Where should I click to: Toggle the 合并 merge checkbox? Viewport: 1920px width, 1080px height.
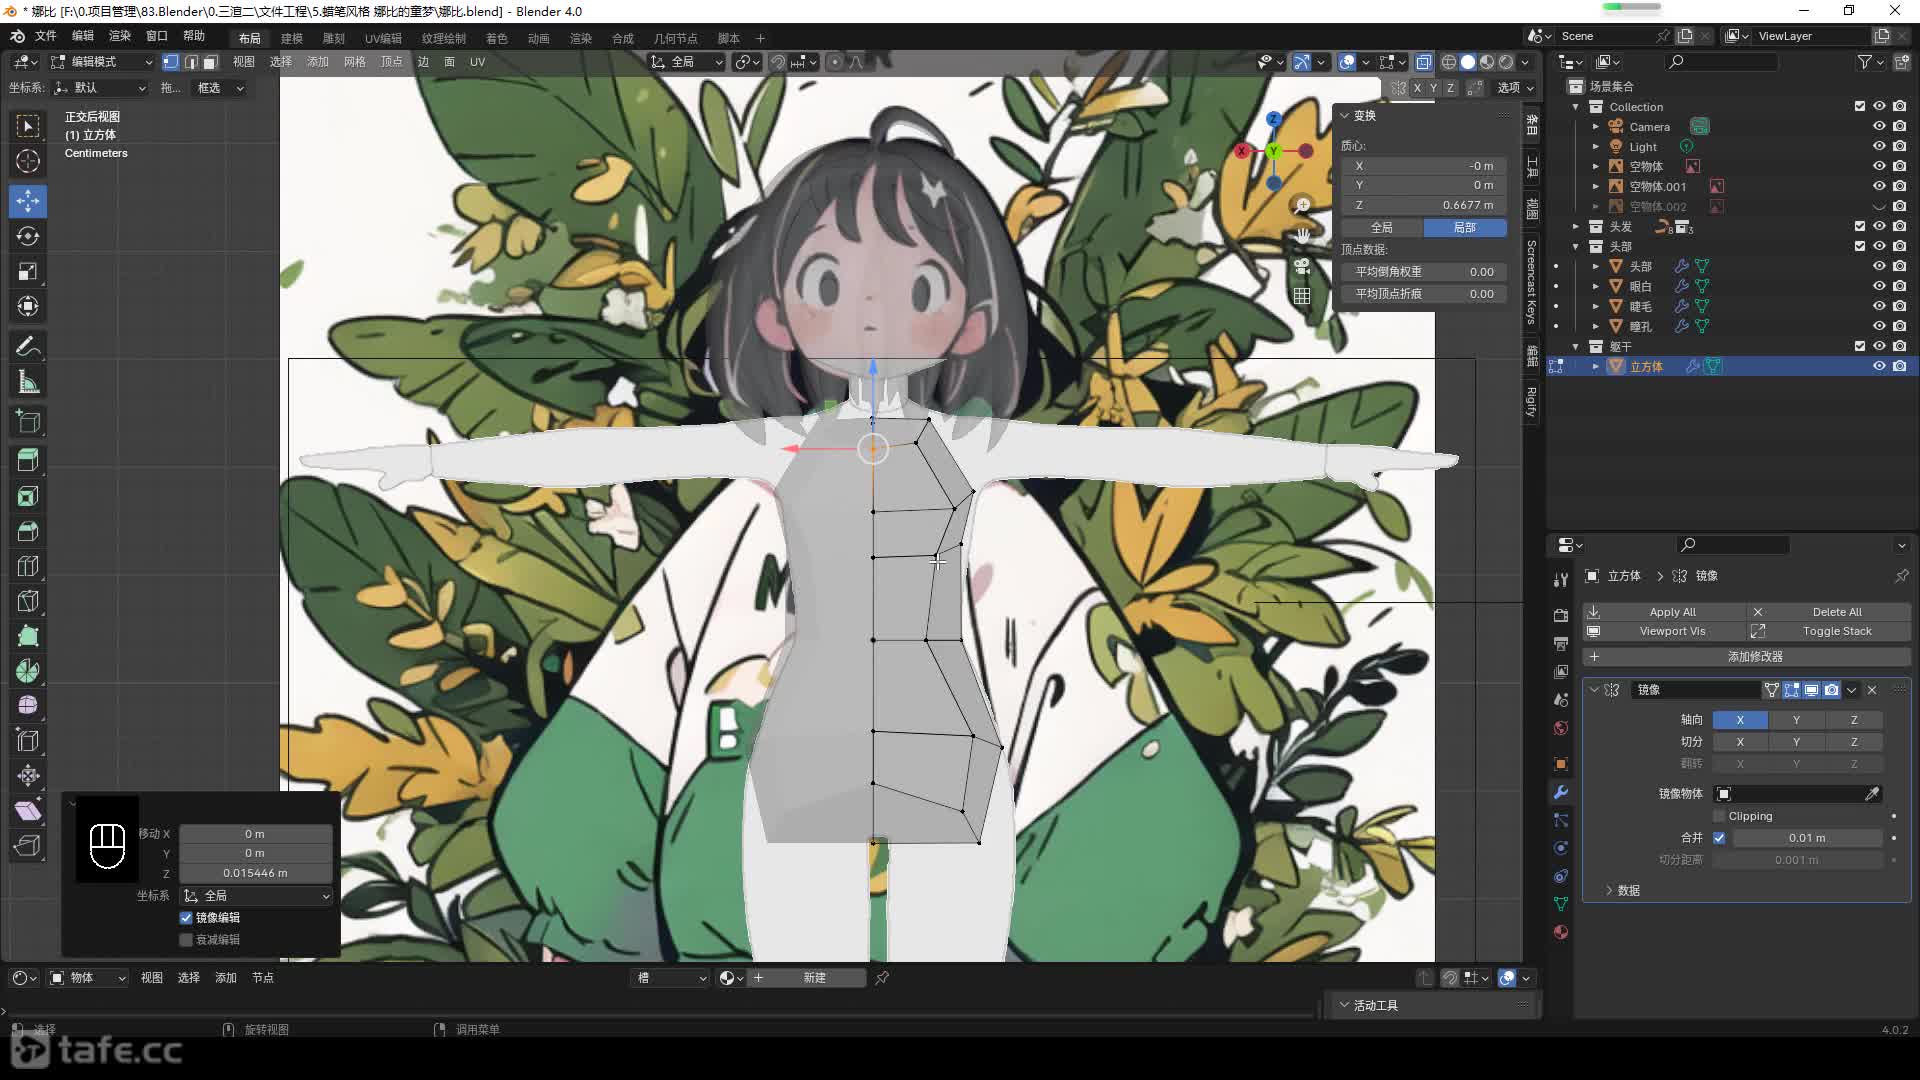click(x=1719, y=838)
